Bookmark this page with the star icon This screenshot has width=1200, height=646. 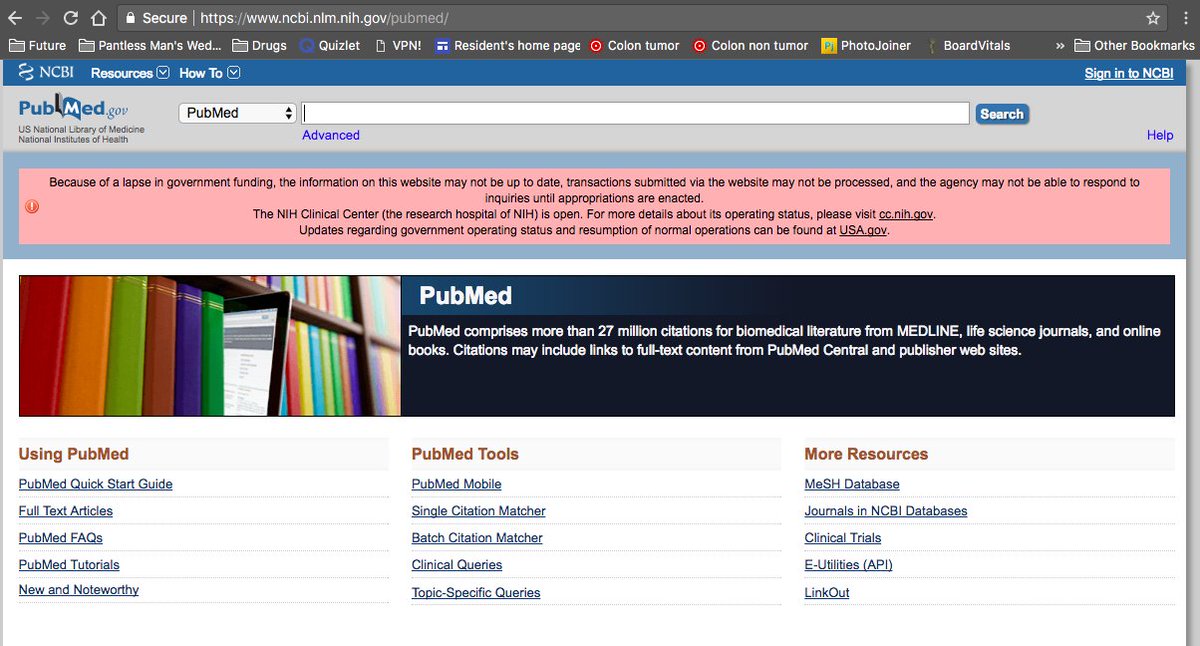coord(1153,18)
